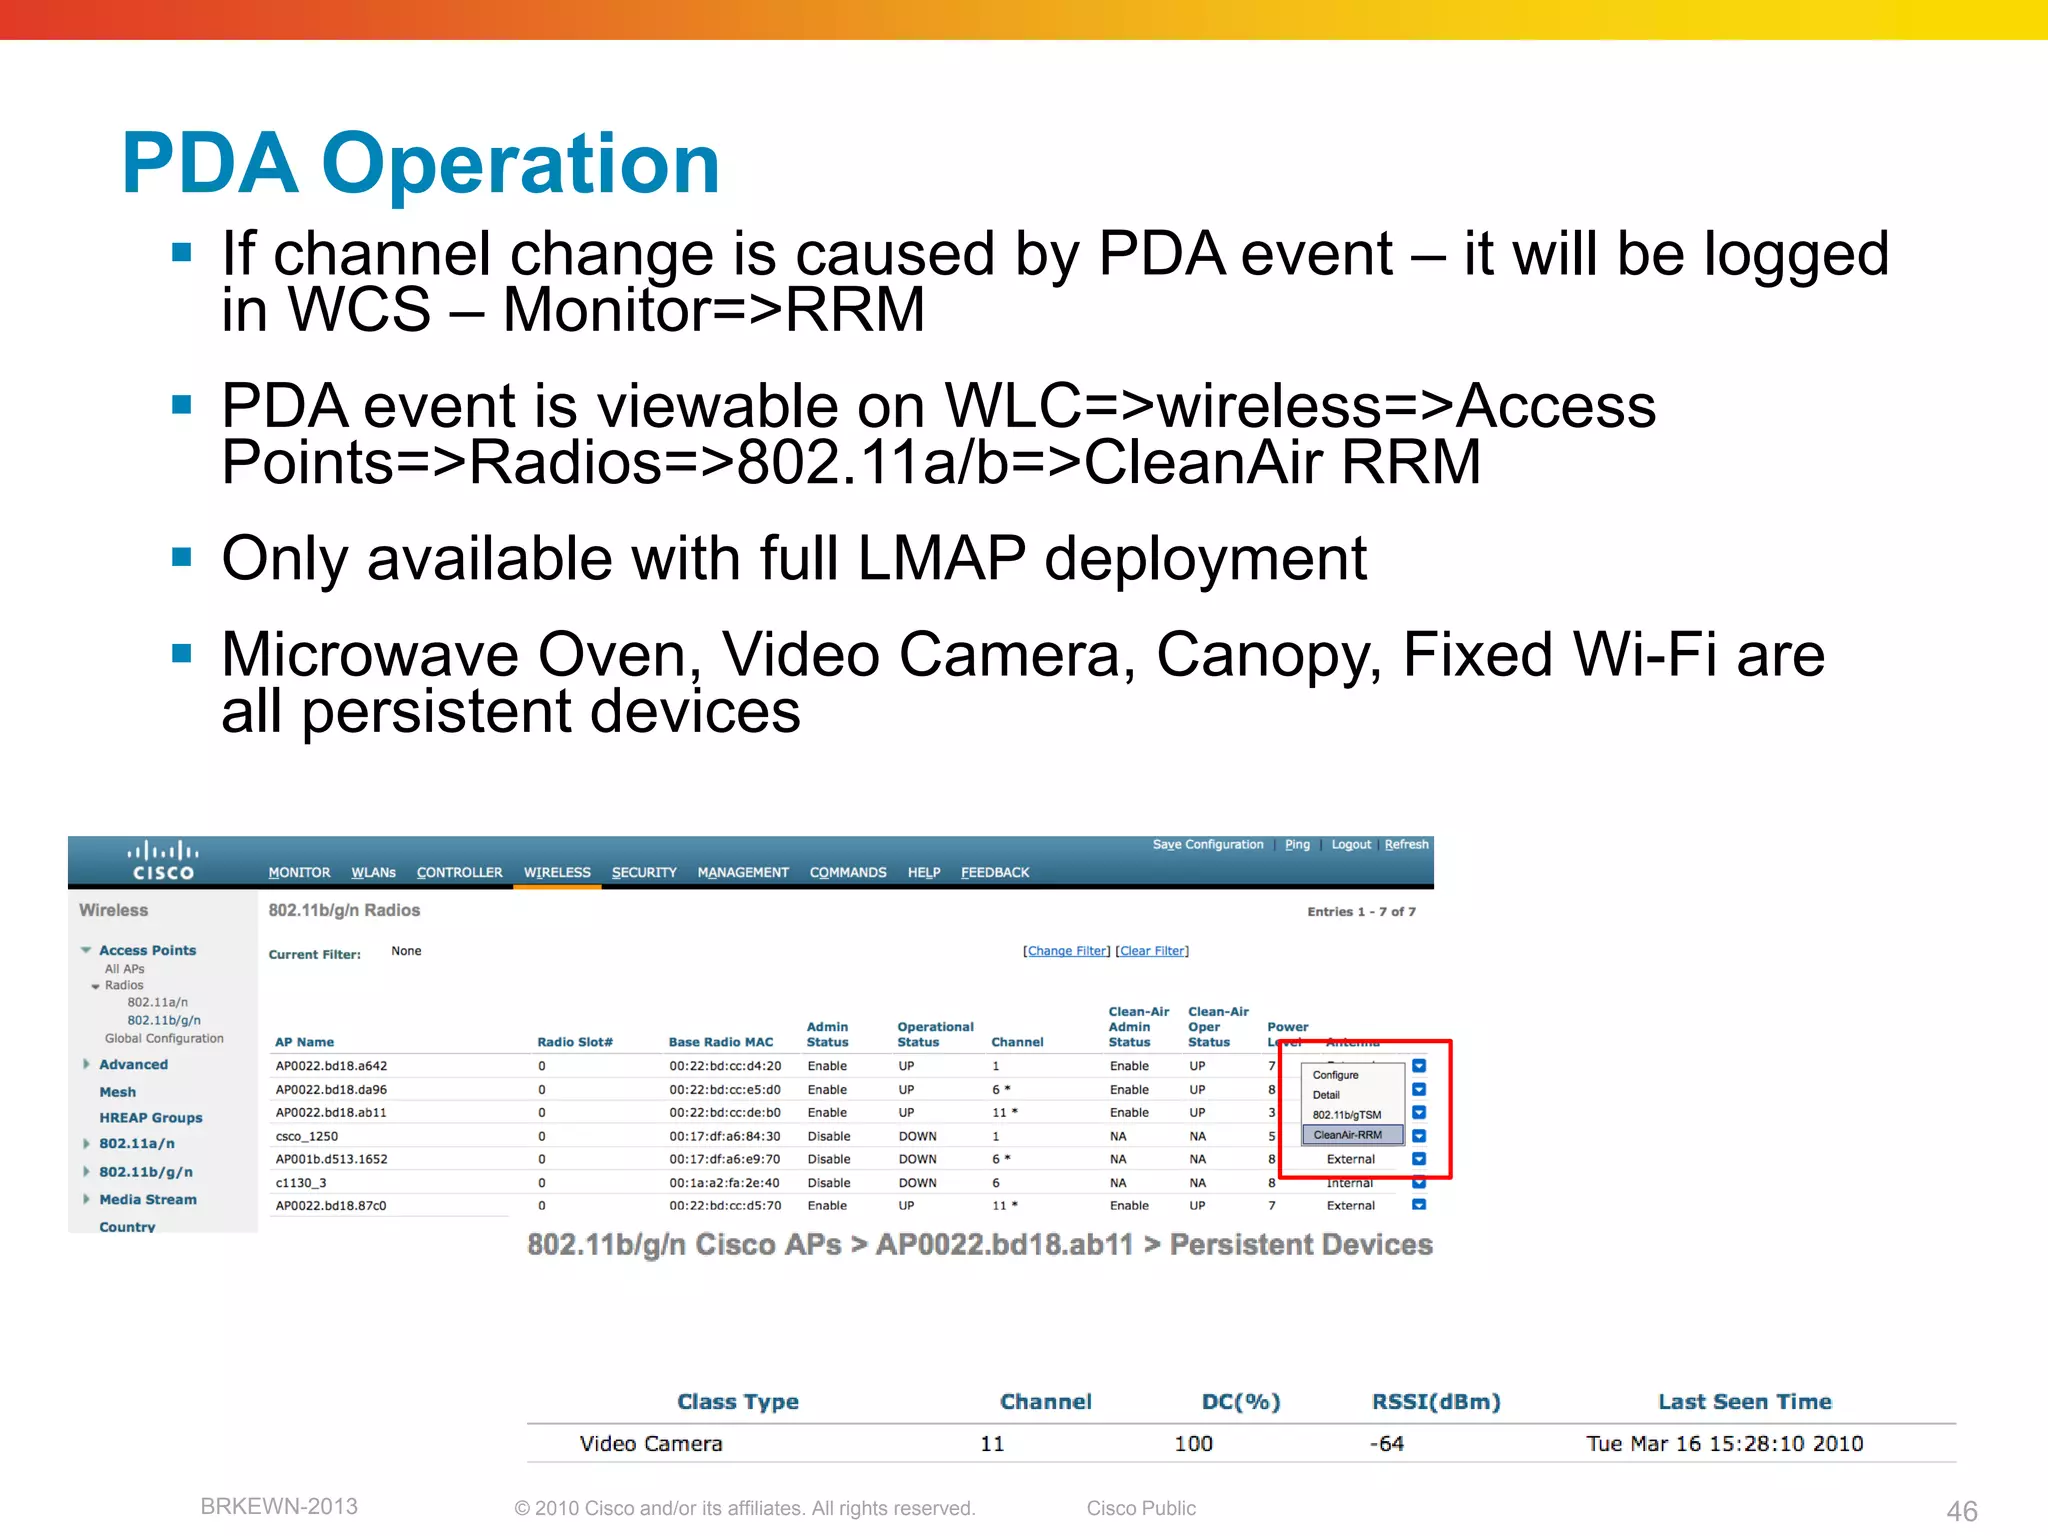Viewport: 2048px width, 1536px height.
Task: Click the RSSI(dBm) column header
Action: pos(1436,1401)
